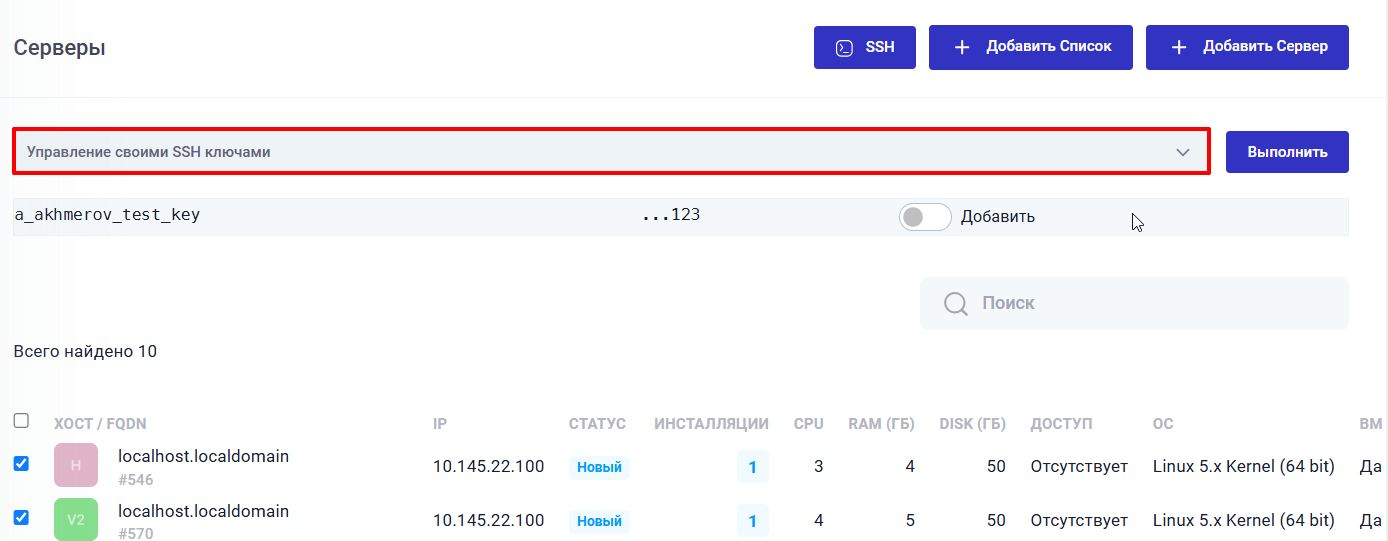The width and height of the screenshot is (1388, 541).
Task: Uncheck the checkbox for server #546
Action: (21, 463)
